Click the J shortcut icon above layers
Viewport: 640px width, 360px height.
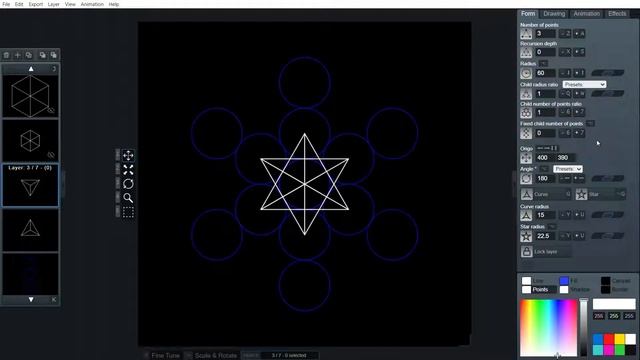pyautogui.click(x=54, y=69)
